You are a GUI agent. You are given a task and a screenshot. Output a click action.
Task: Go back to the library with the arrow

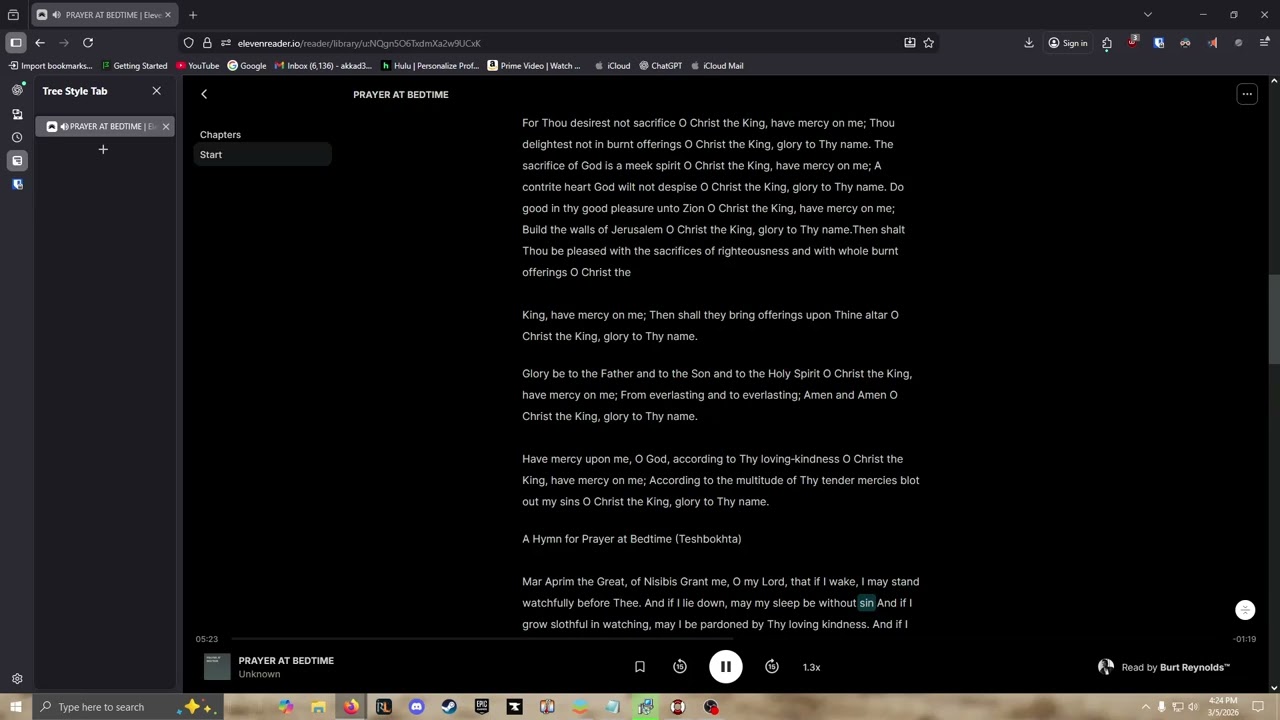click(204, 94)
